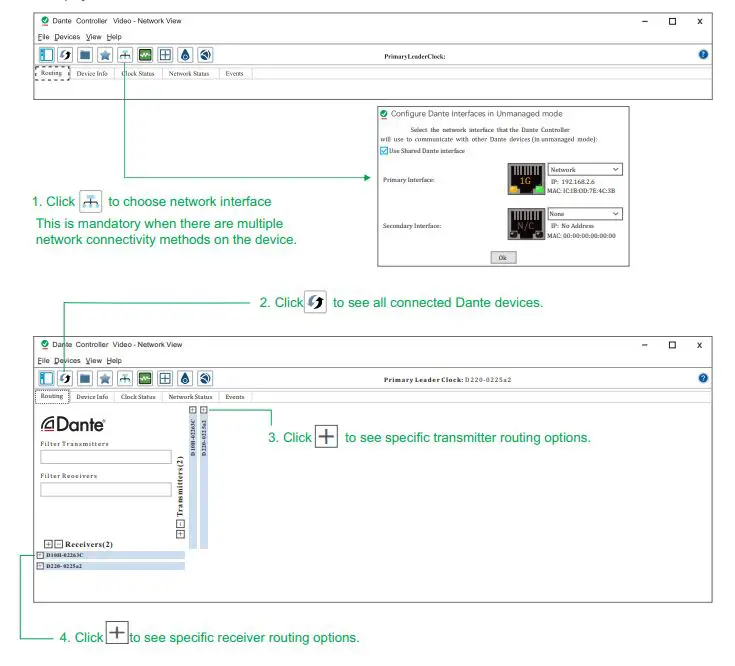735x666 pixels.
Task: Switch to the Network Status tab in the lower window
Action: pyautogui.click(x=190, y=397)
